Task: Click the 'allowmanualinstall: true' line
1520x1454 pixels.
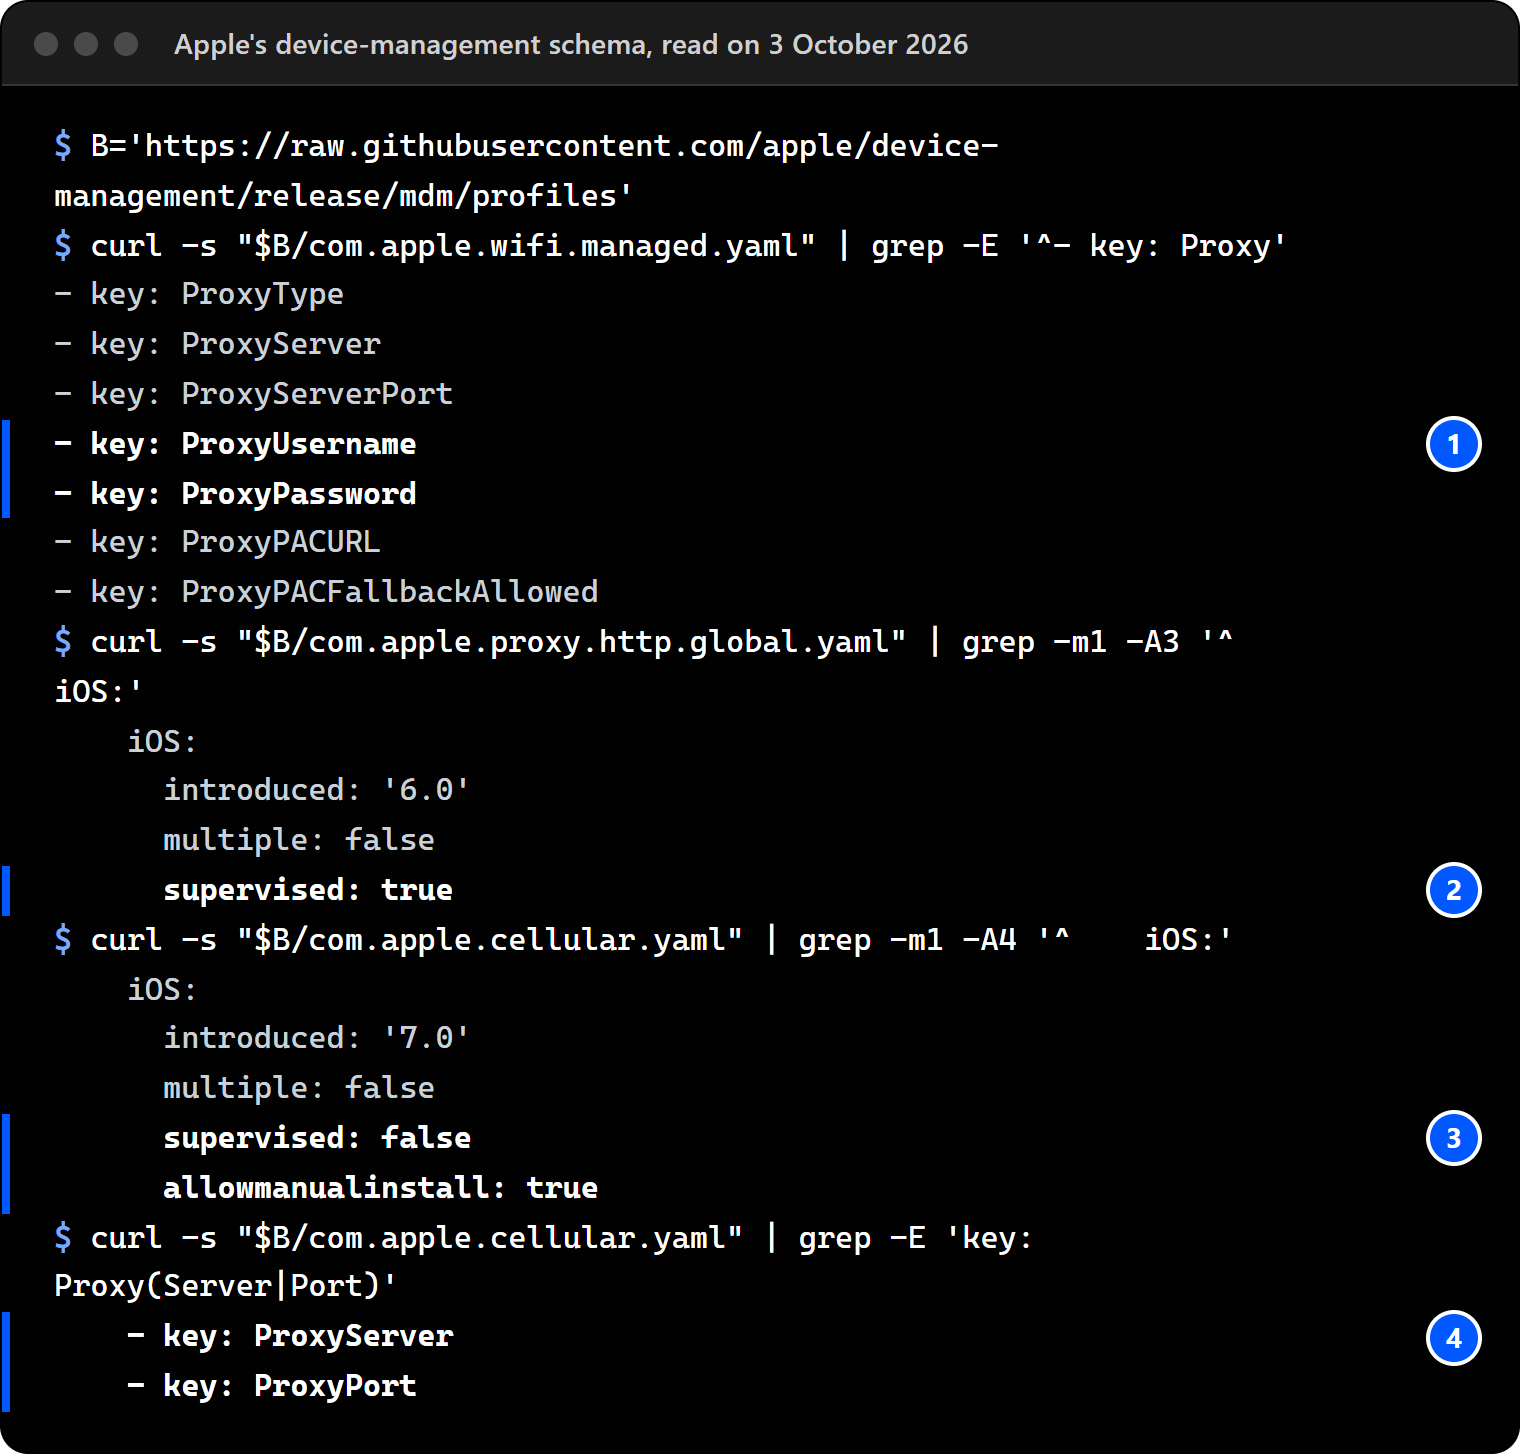Action: pyautogui.click(x=380, y=1188)
